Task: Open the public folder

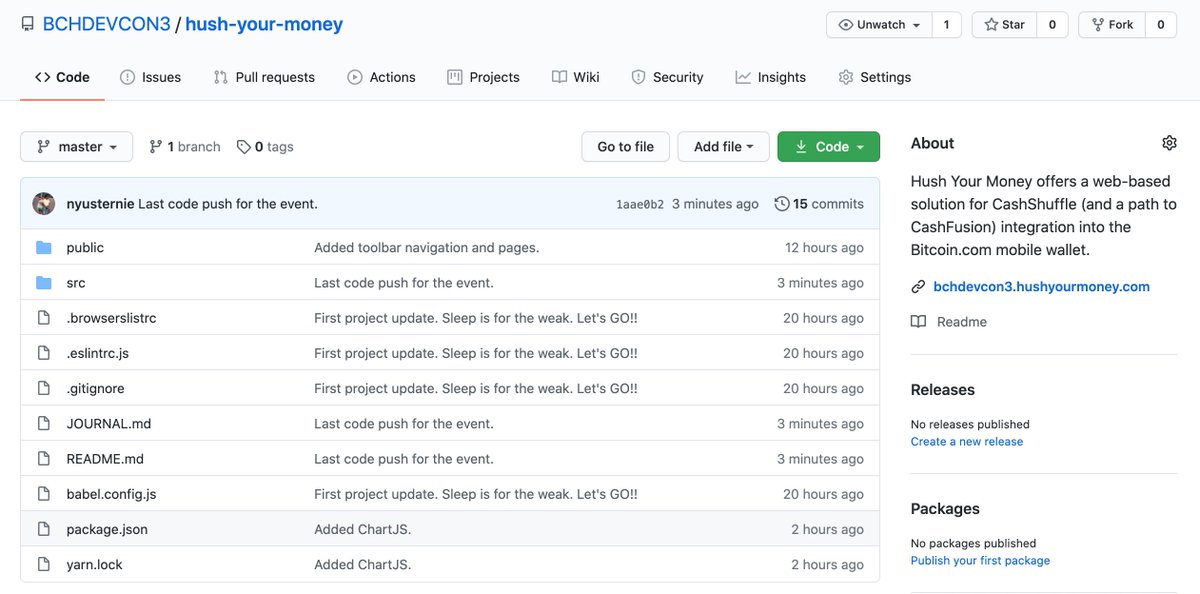Action: [85, 247]
